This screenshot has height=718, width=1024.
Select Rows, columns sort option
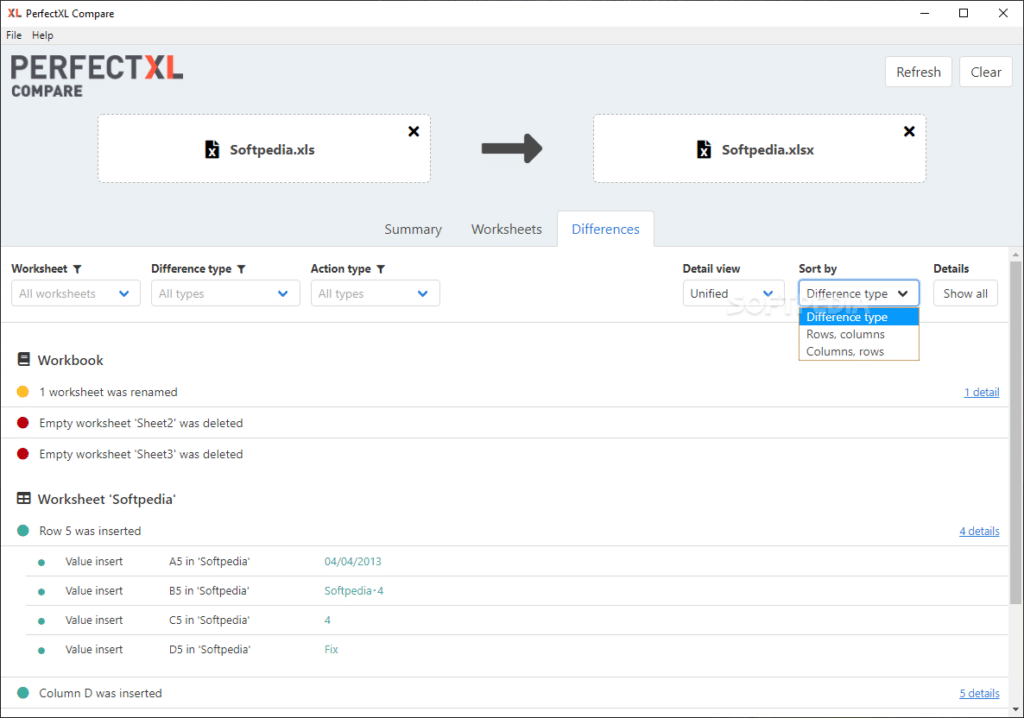click(x=859, y=334)
